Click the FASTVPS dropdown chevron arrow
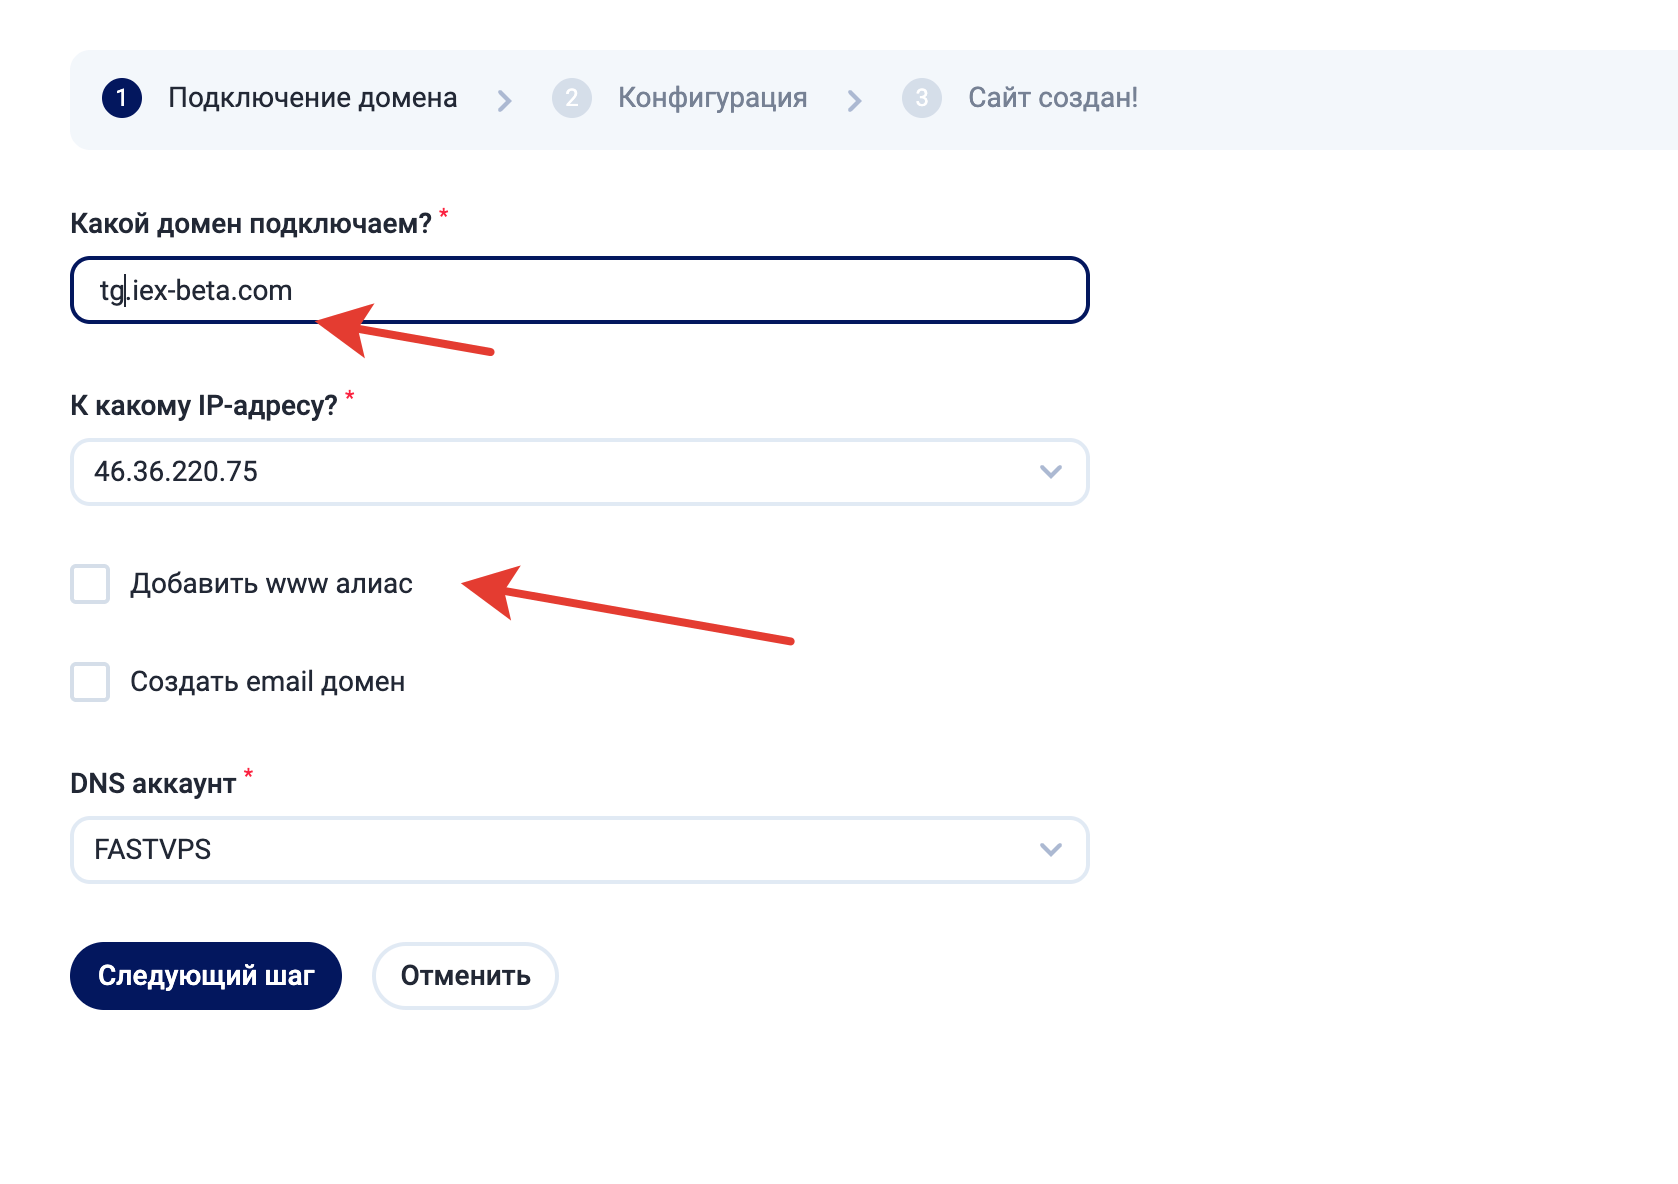Viewport: 1678px width, 1184px height. tap(1050, 850)
